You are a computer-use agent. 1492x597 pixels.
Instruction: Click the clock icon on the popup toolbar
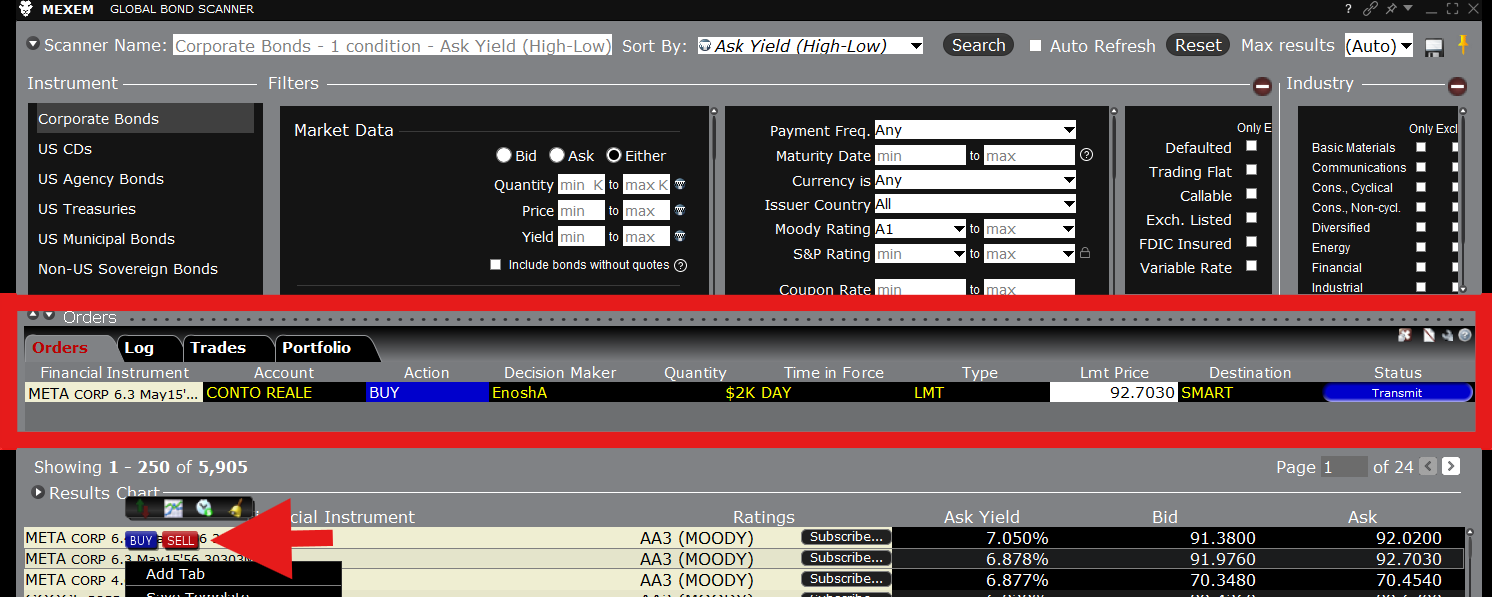pyautogui.click(x=204, y=508)
